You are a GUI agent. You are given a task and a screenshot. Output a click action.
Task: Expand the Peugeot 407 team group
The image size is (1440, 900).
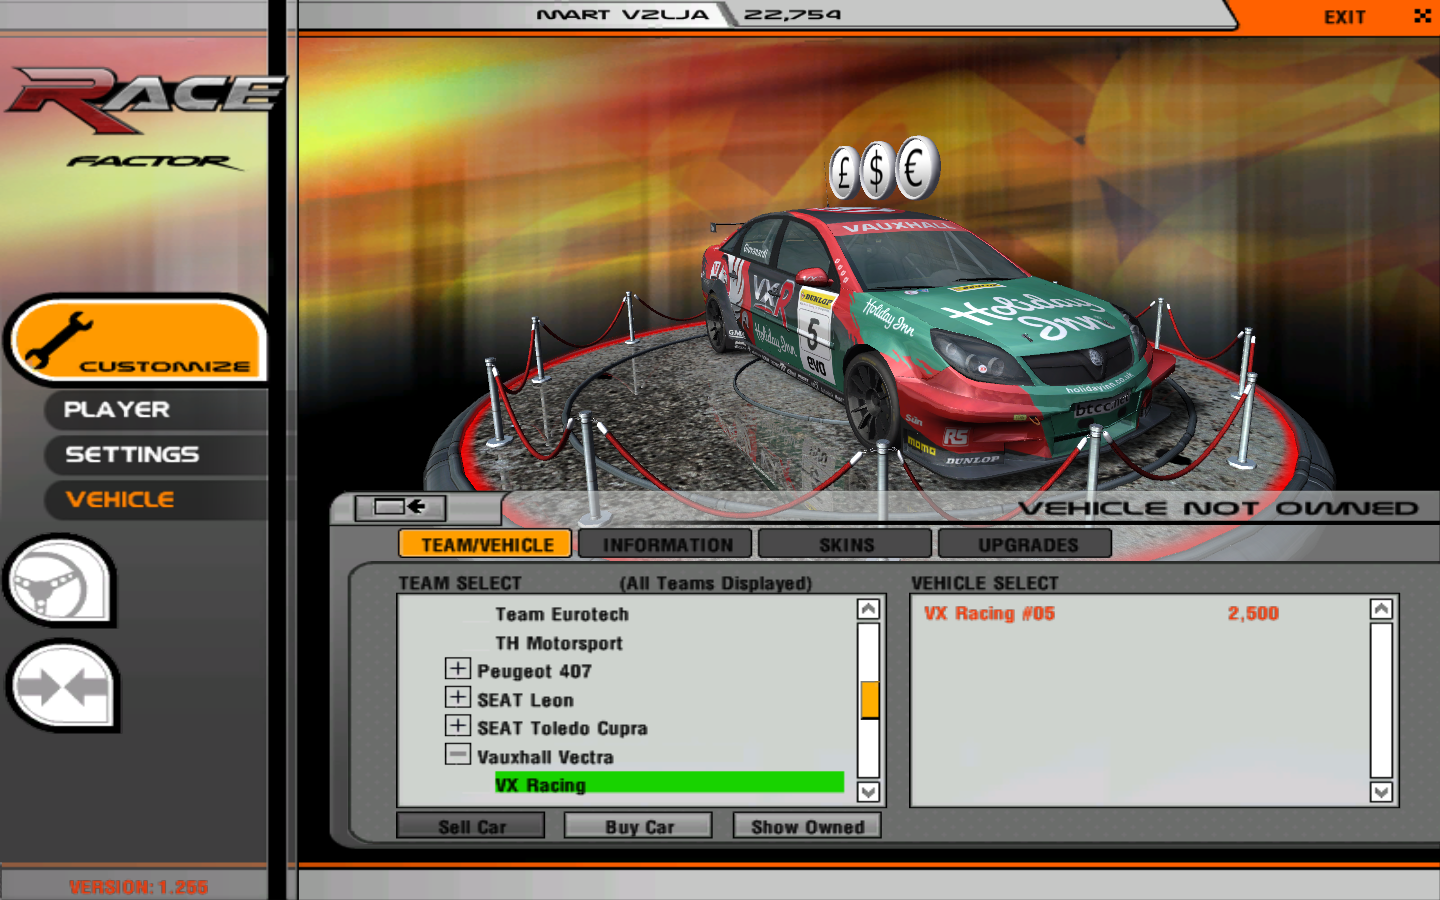(x=457, y=669)
